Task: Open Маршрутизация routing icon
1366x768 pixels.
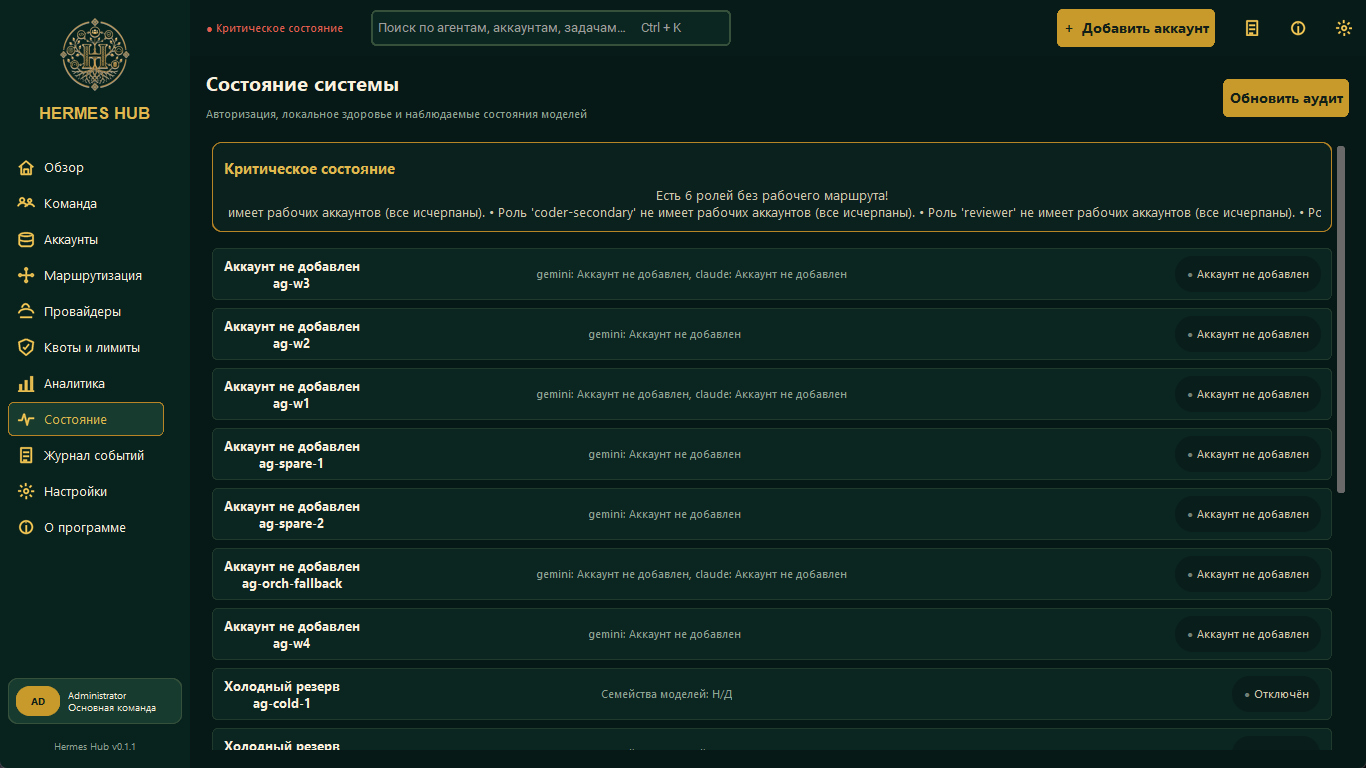Action: (x=26, y=275)
